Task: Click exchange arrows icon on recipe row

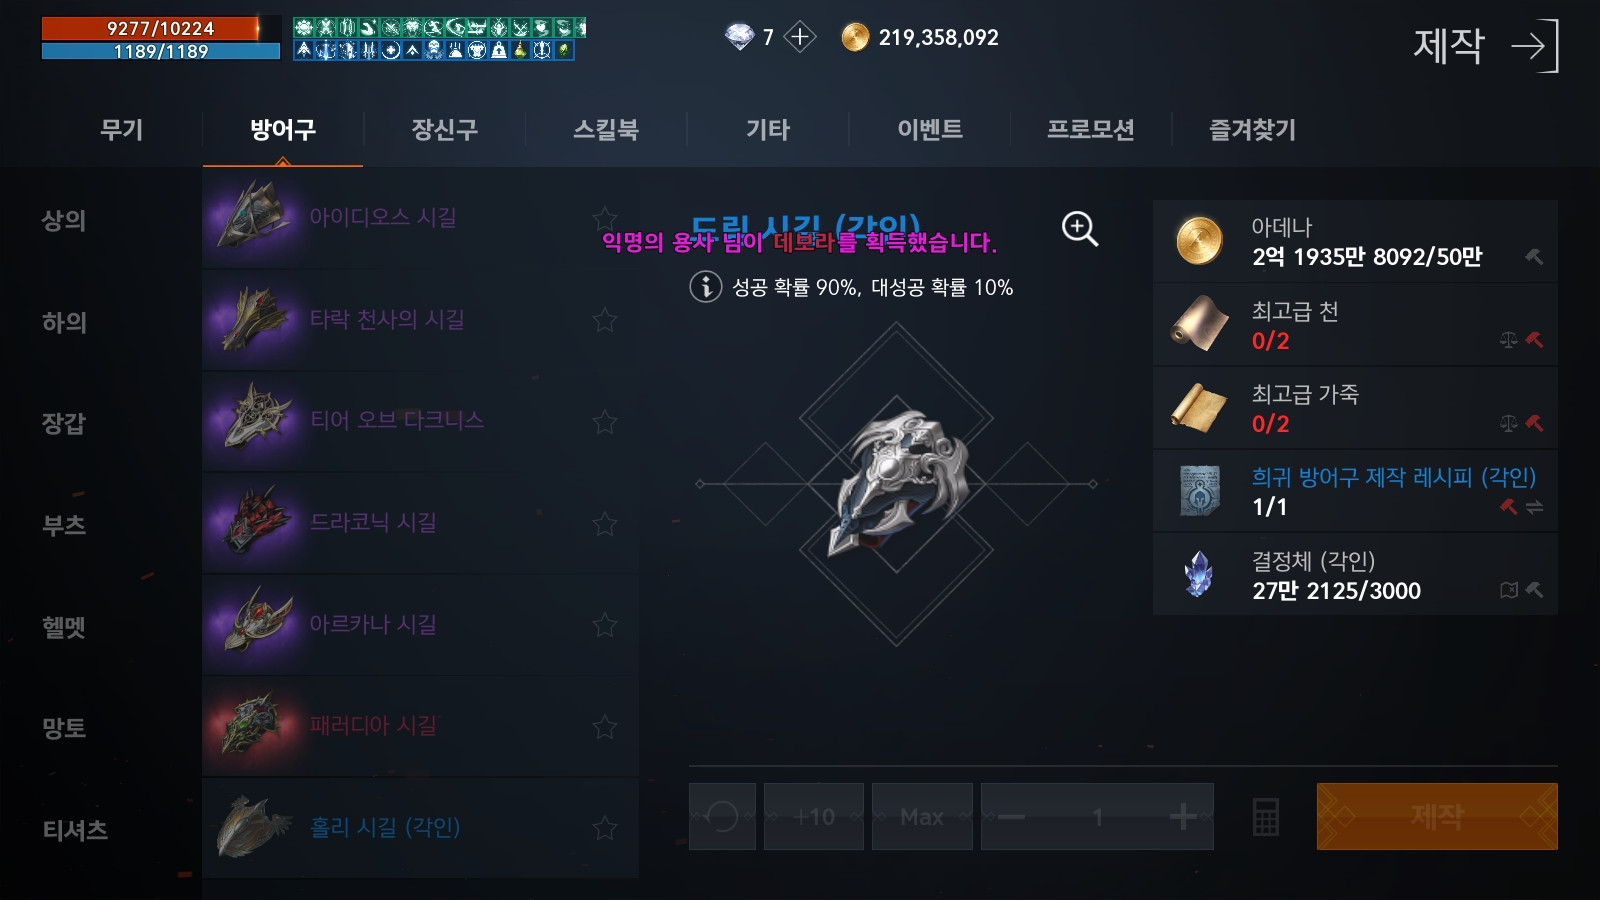Action: [1534, 507]
